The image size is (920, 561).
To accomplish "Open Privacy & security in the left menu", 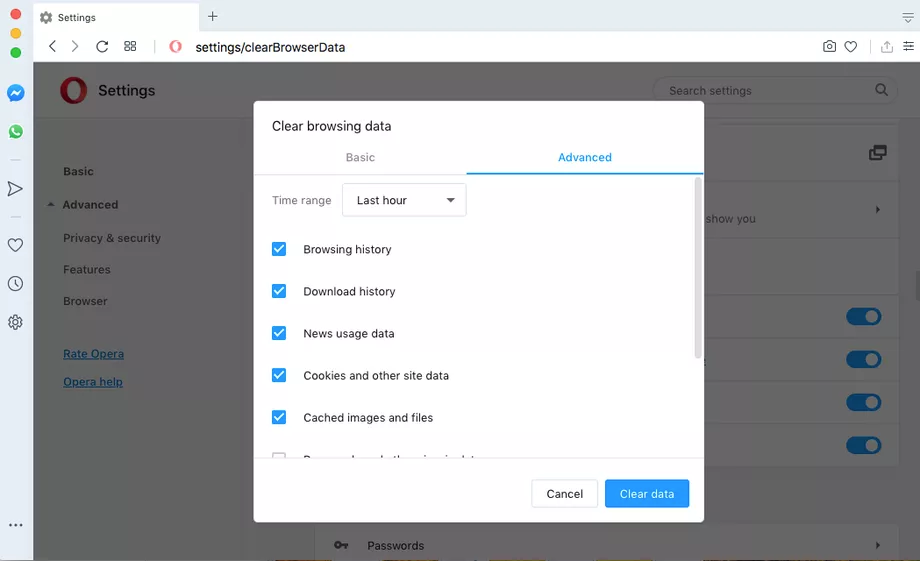I will [112, 238].
